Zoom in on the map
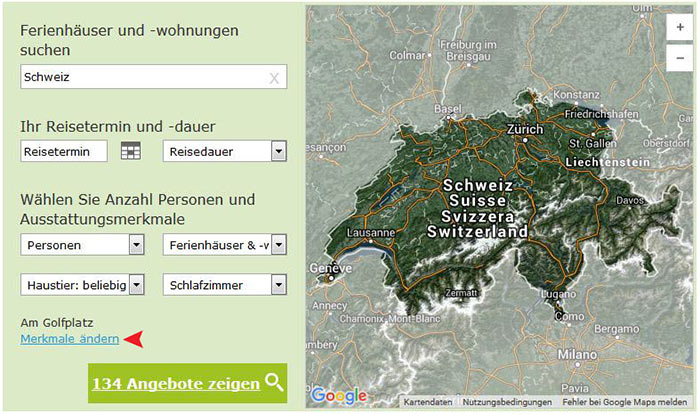 679,27
